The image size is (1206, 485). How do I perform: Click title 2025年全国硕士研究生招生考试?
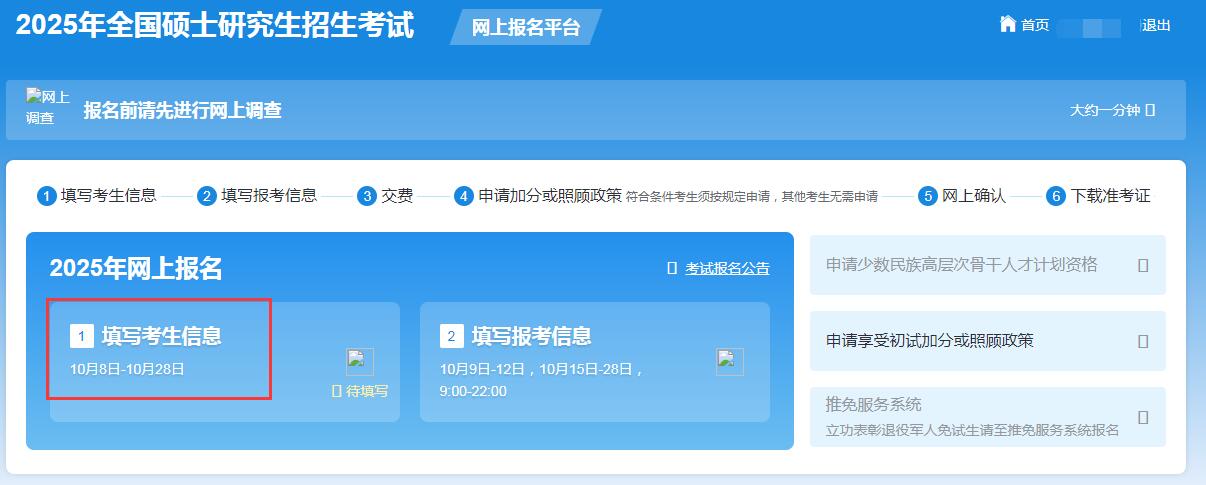point(215,25)
